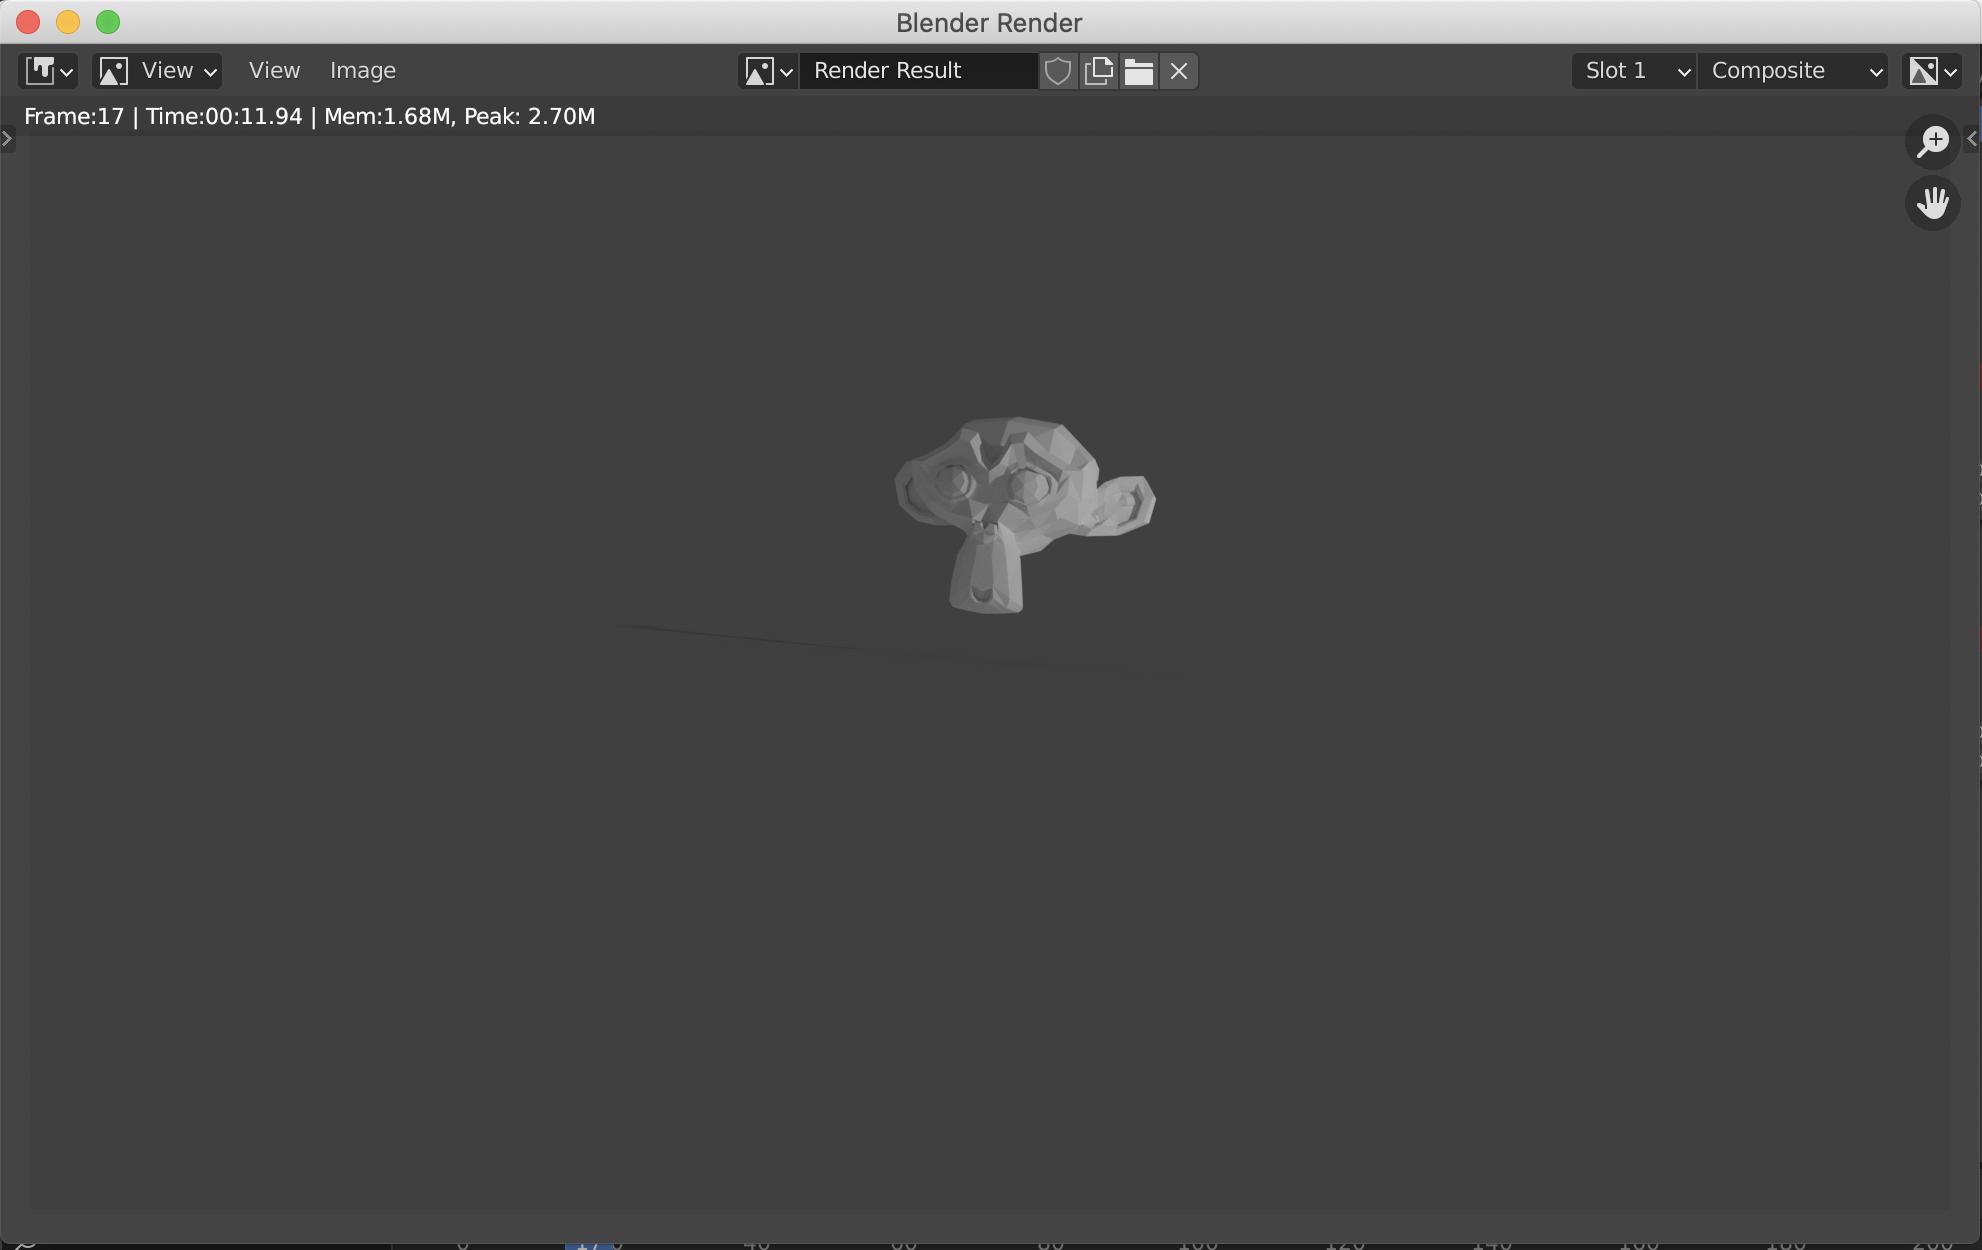Open image via the folder icon
Image resolution: width=1982 pixels, height=1250 pixels.
click(x=1139, y=71)
